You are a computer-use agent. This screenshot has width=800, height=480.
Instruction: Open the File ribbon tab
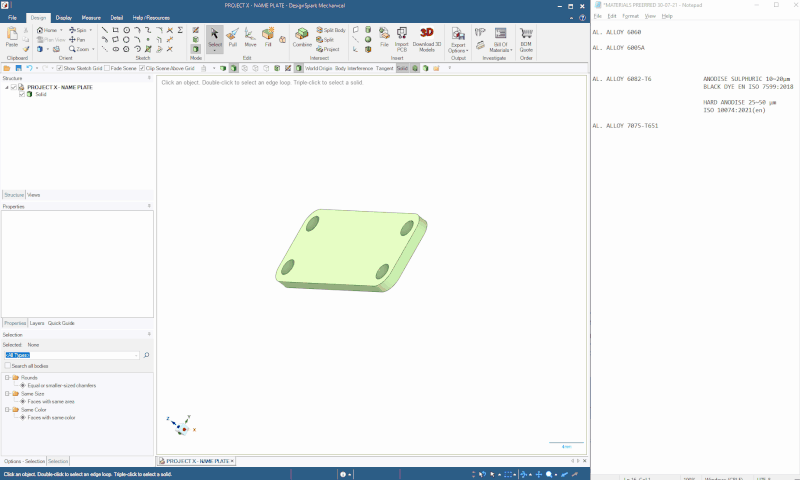(12, 17)
